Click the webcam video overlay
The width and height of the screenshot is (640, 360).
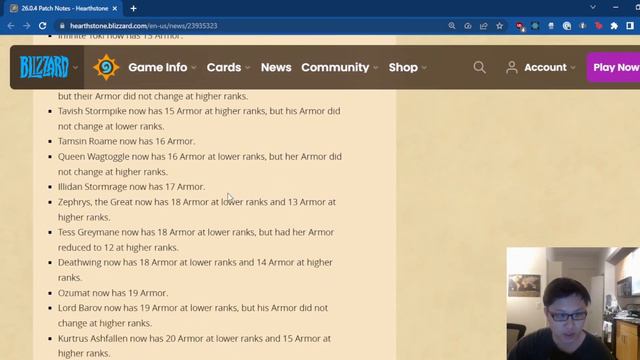pos(573,304)
